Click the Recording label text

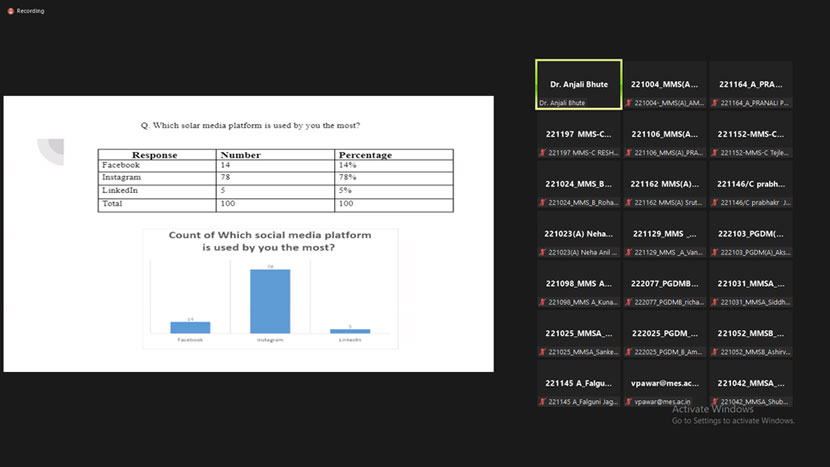point(31,11)
